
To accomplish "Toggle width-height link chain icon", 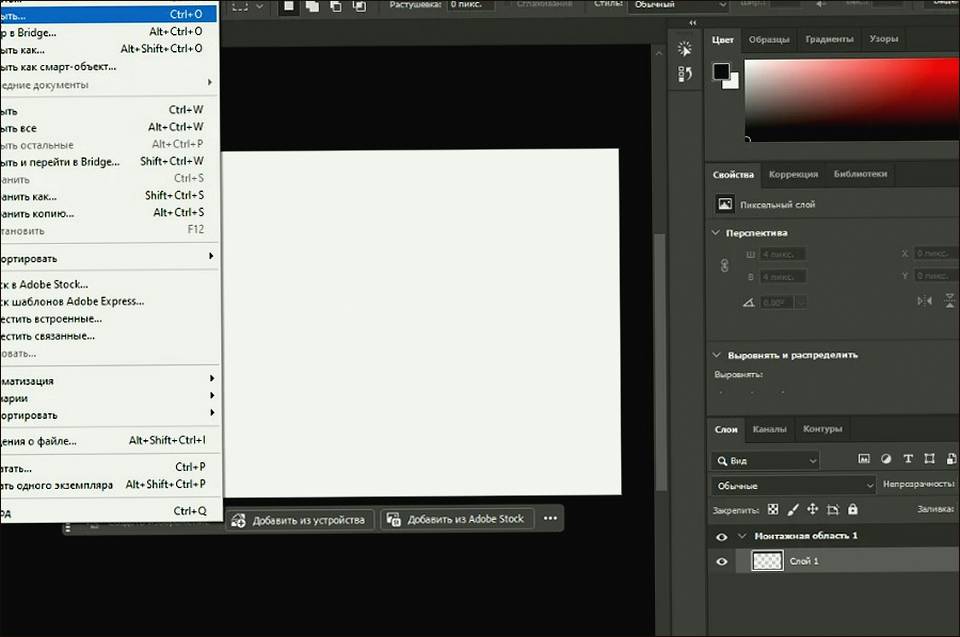I will (724, 265).
